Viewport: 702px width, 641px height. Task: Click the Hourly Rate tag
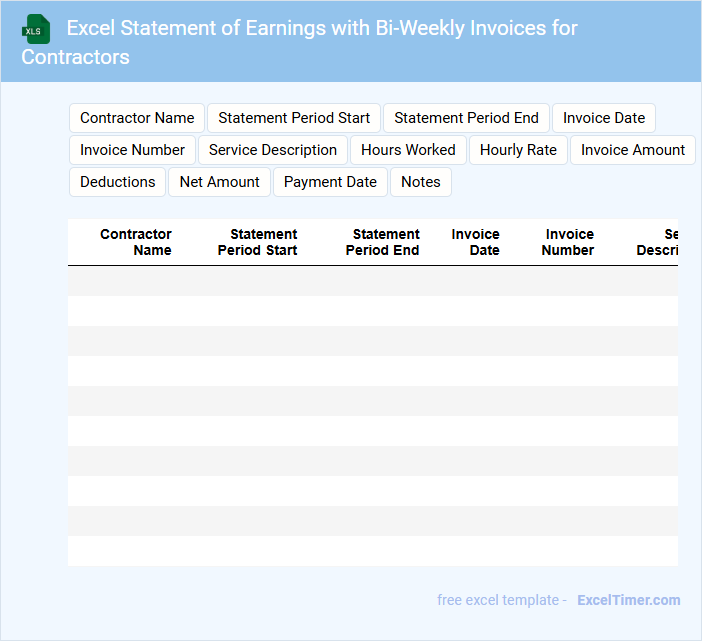coord(518,150)
